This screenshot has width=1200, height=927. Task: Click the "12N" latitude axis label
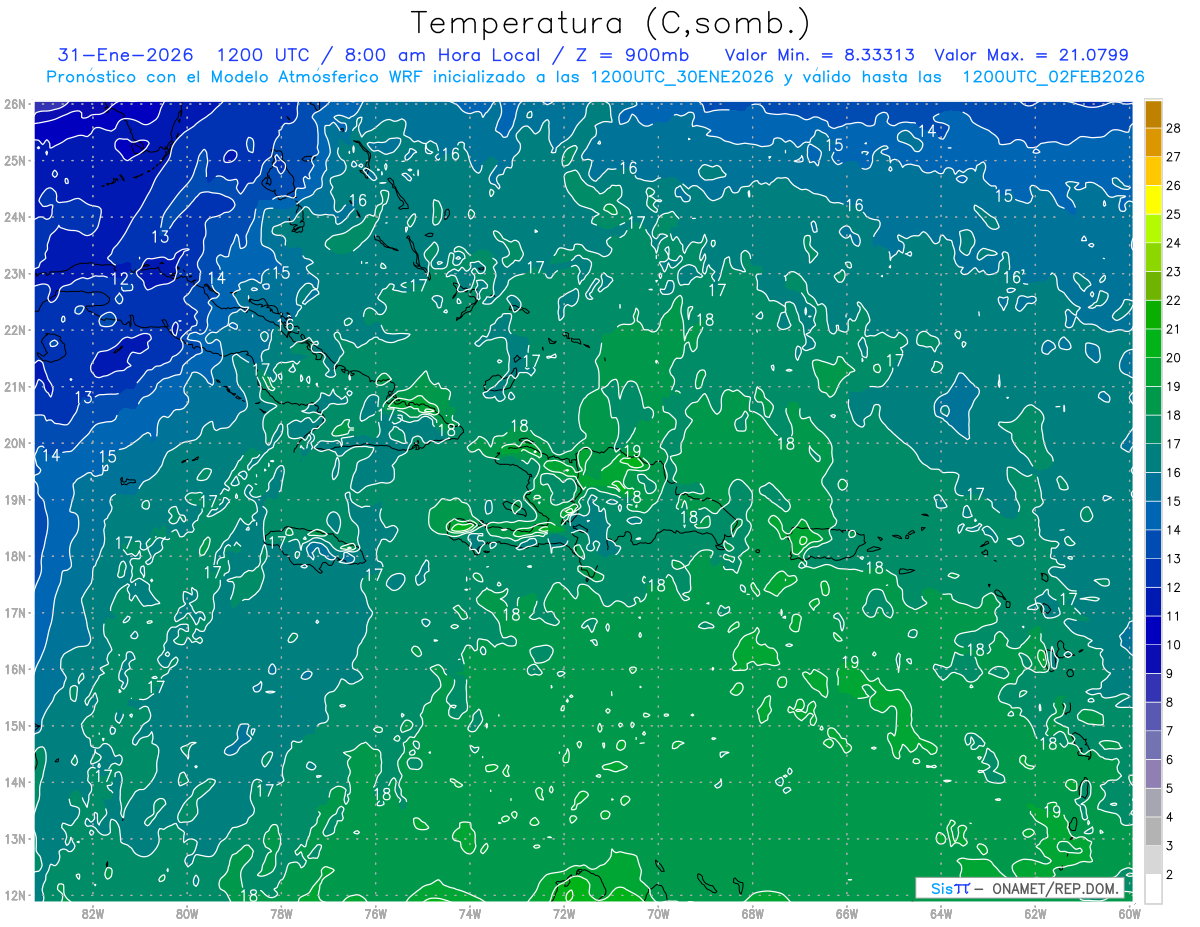[x=14, y=895]
